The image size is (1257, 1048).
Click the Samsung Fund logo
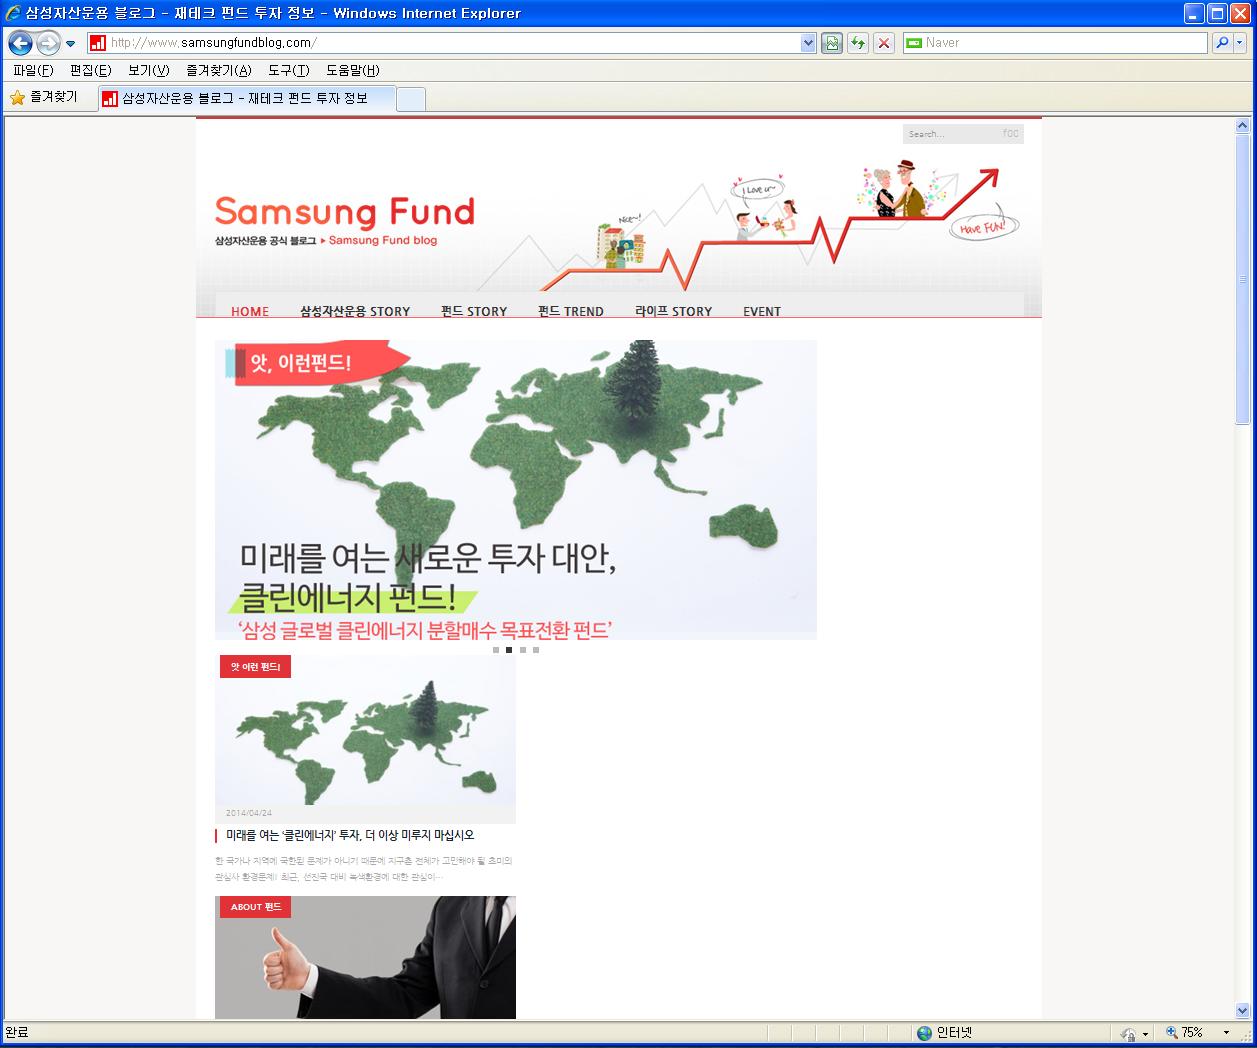(345, 211)
